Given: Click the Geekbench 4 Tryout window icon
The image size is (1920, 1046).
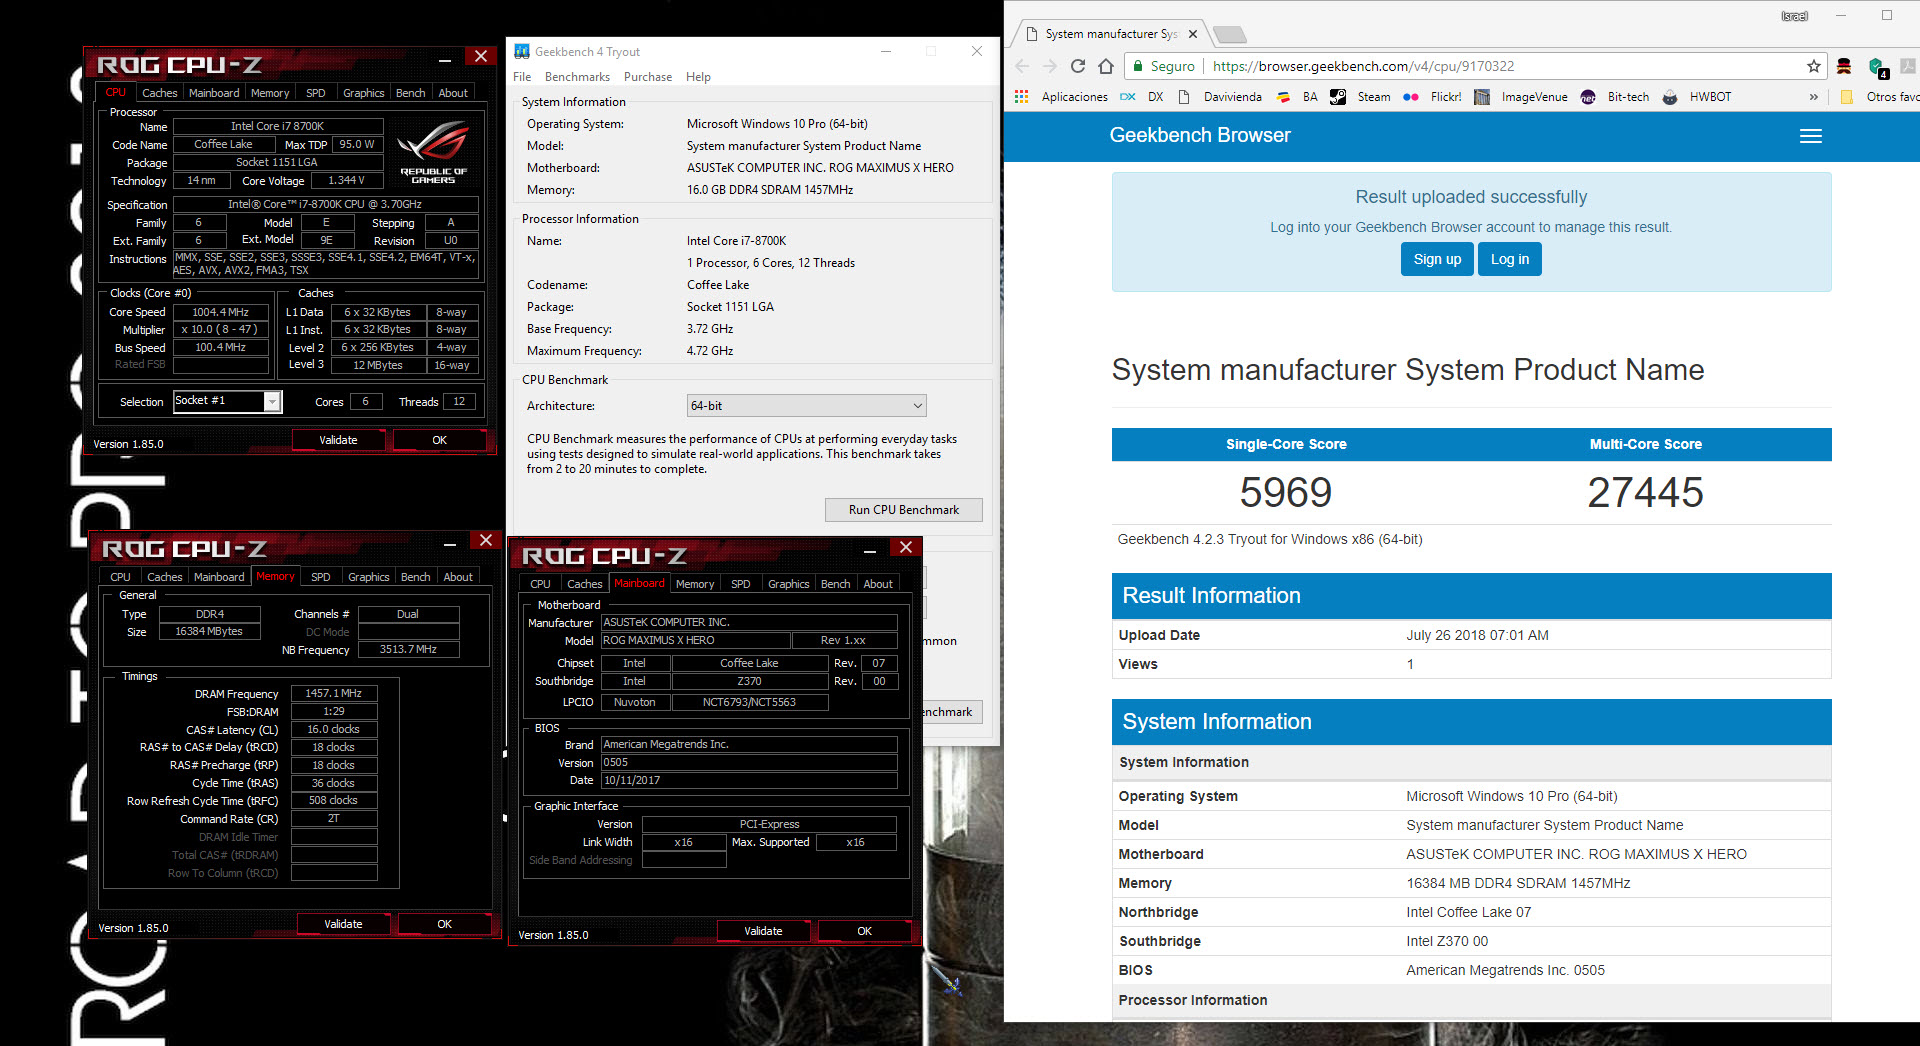Looking at the screenshot, I should point(522,51).
